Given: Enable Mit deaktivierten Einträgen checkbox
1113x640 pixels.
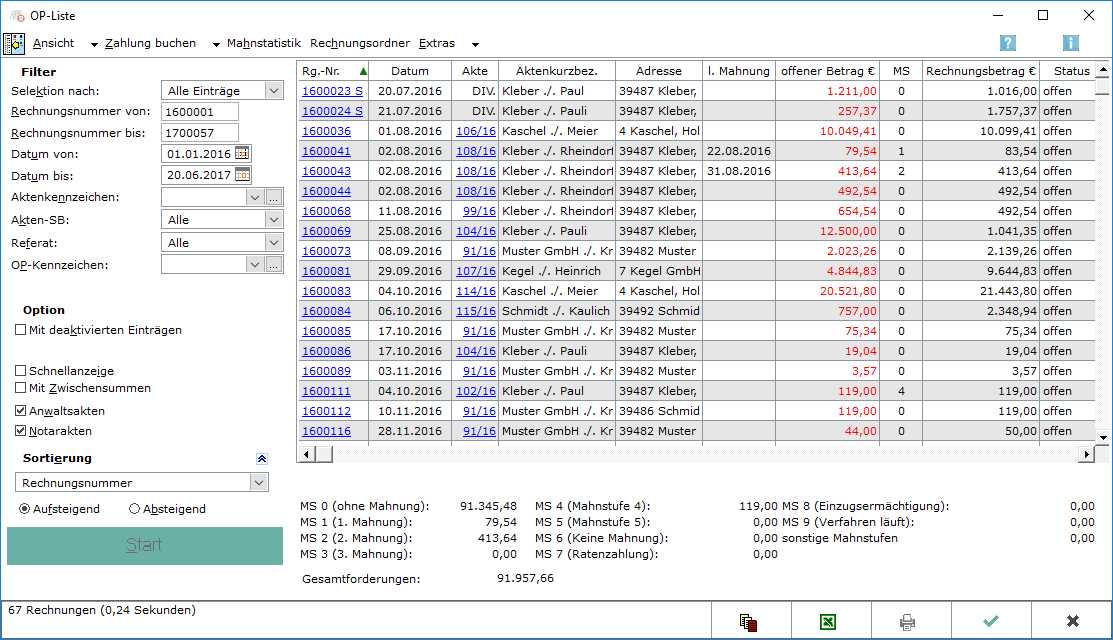Looking at the screenshot, I should (x=21, y=330).
